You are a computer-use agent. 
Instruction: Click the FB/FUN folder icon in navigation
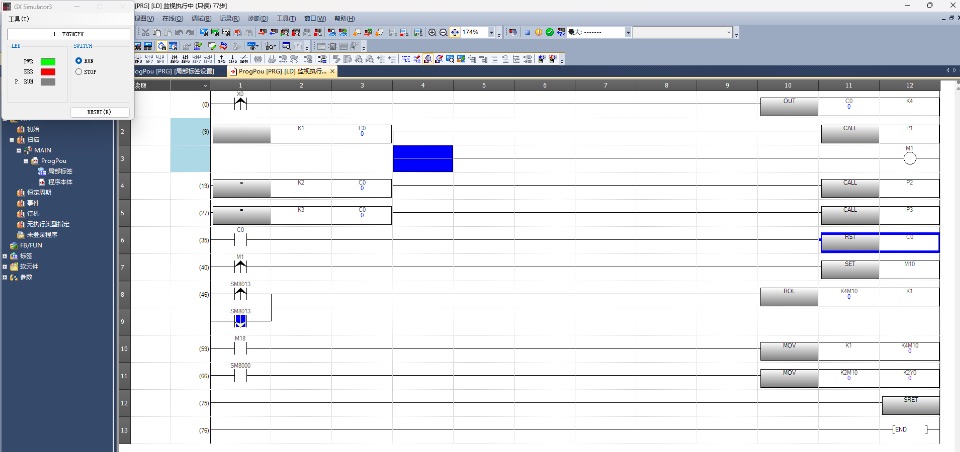13,245
